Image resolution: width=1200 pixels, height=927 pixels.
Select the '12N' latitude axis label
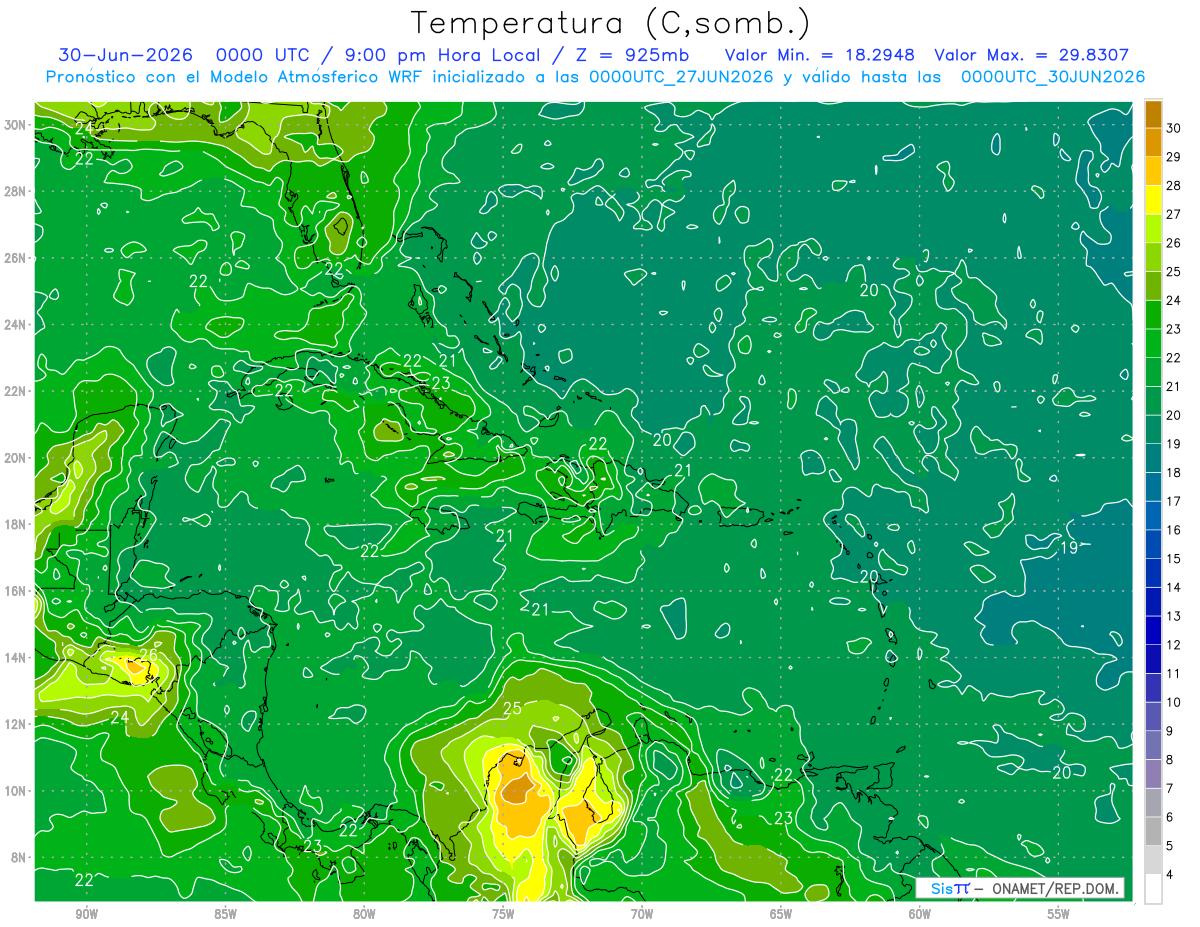coord(16,724)
